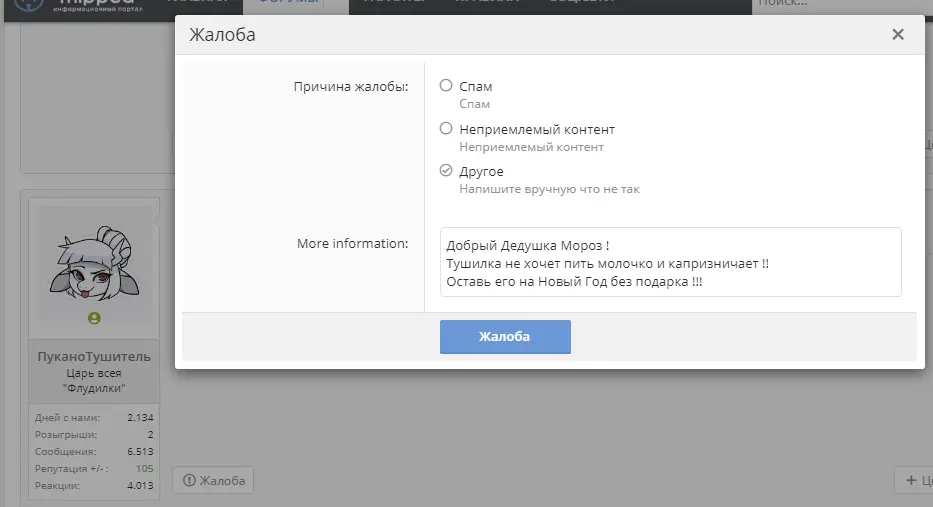
Task: Click the Напишите вручную что не так hint
Action: 549,189
